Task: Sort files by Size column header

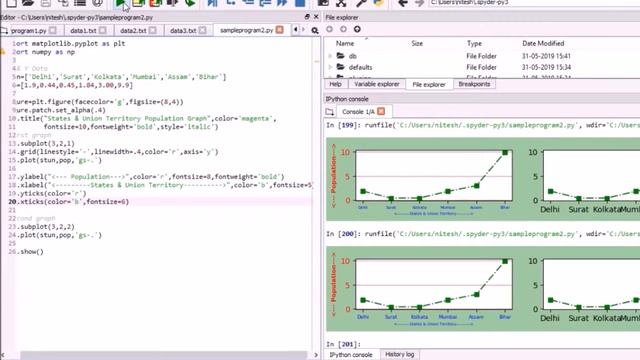Action: click(417, 43)
